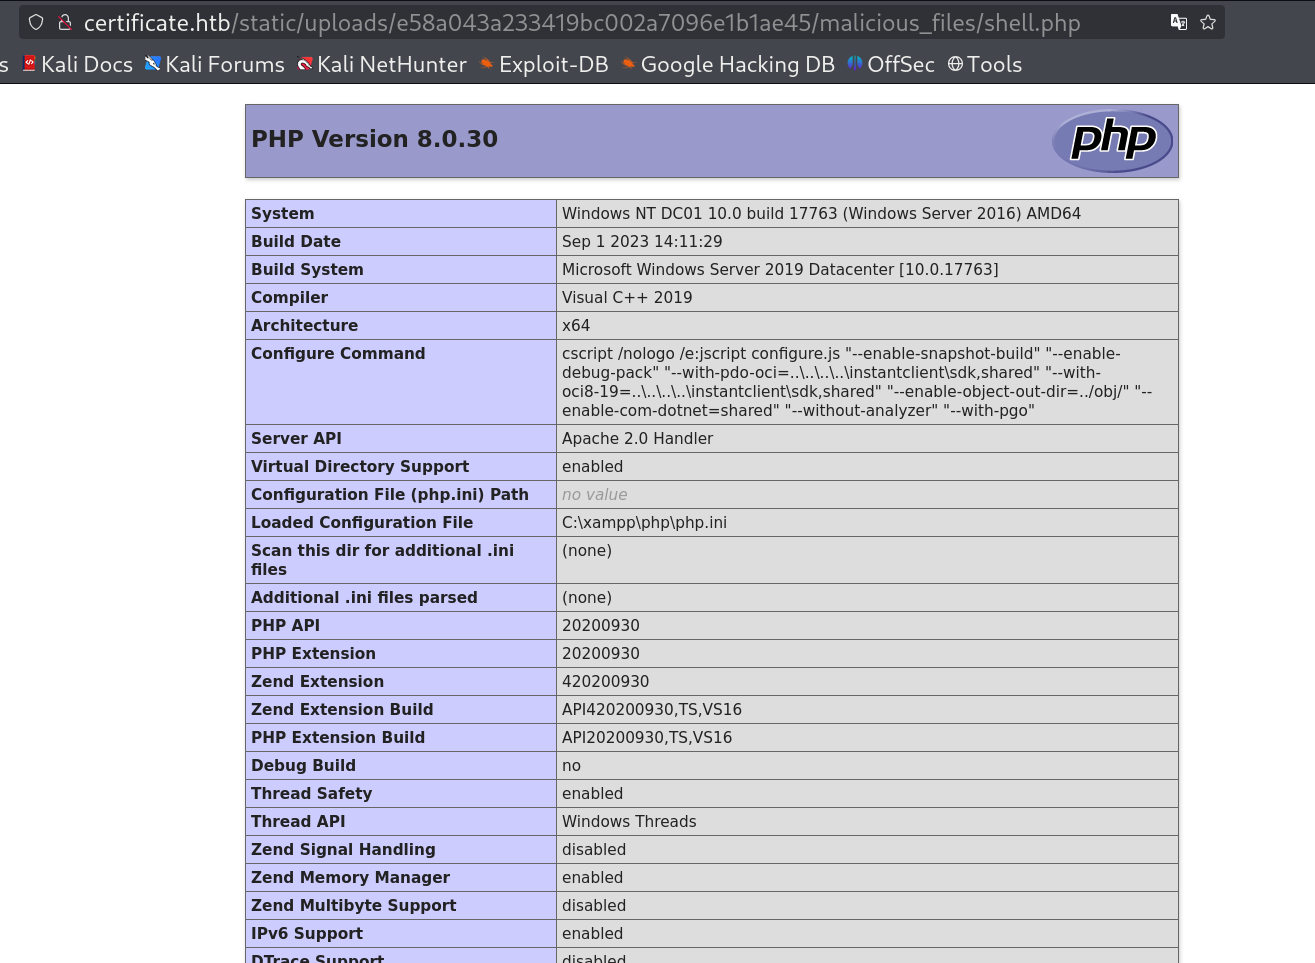Click the PHP Extension label

[x=313, y=653]
